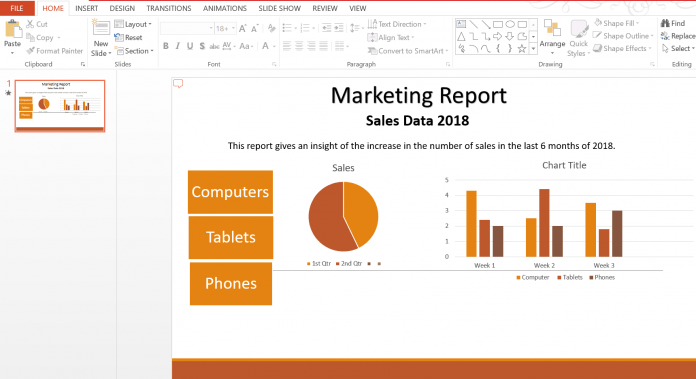Open Quick Styles gallery
The image size is (696, 379).
(x=578, y=39)
